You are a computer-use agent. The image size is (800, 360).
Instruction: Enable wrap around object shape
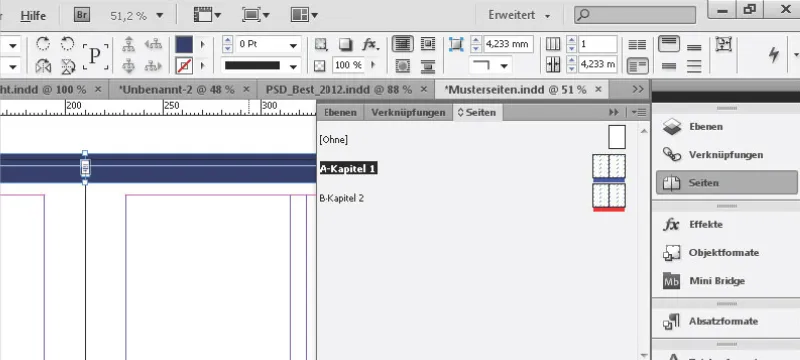click(403, 66)
